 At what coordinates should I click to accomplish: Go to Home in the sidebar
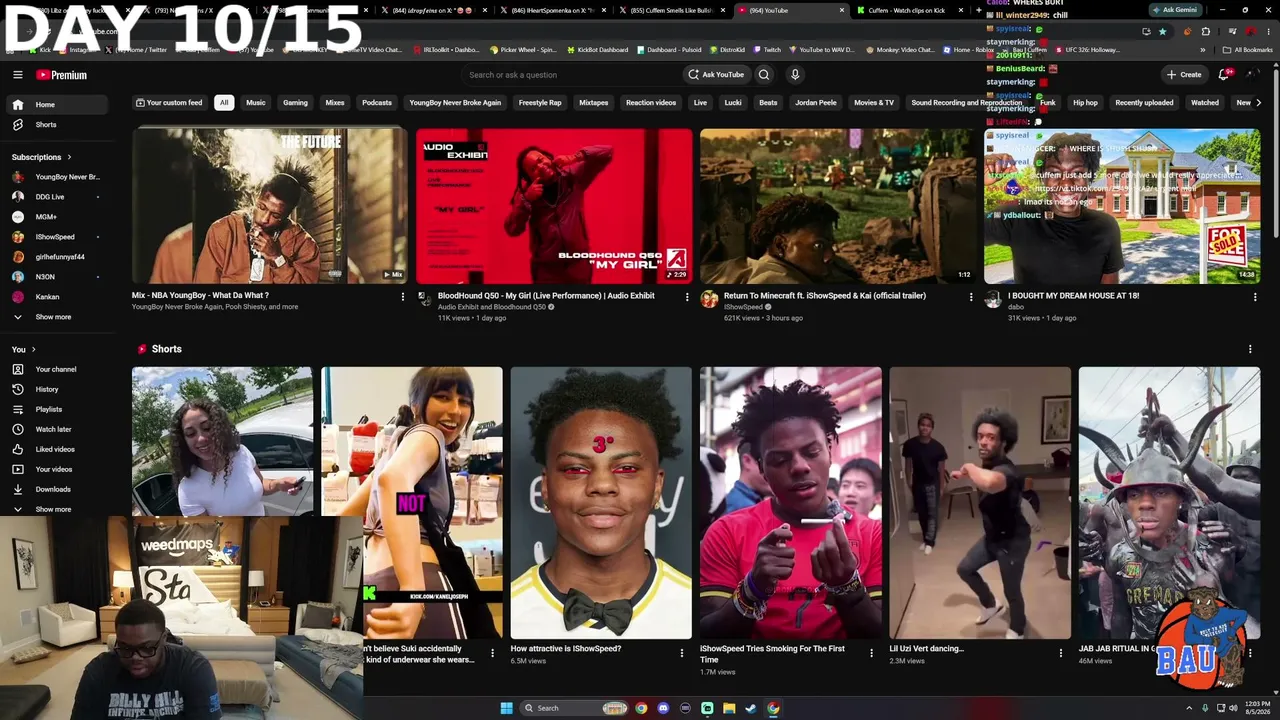pyautogui.click(x=58, y=105)
